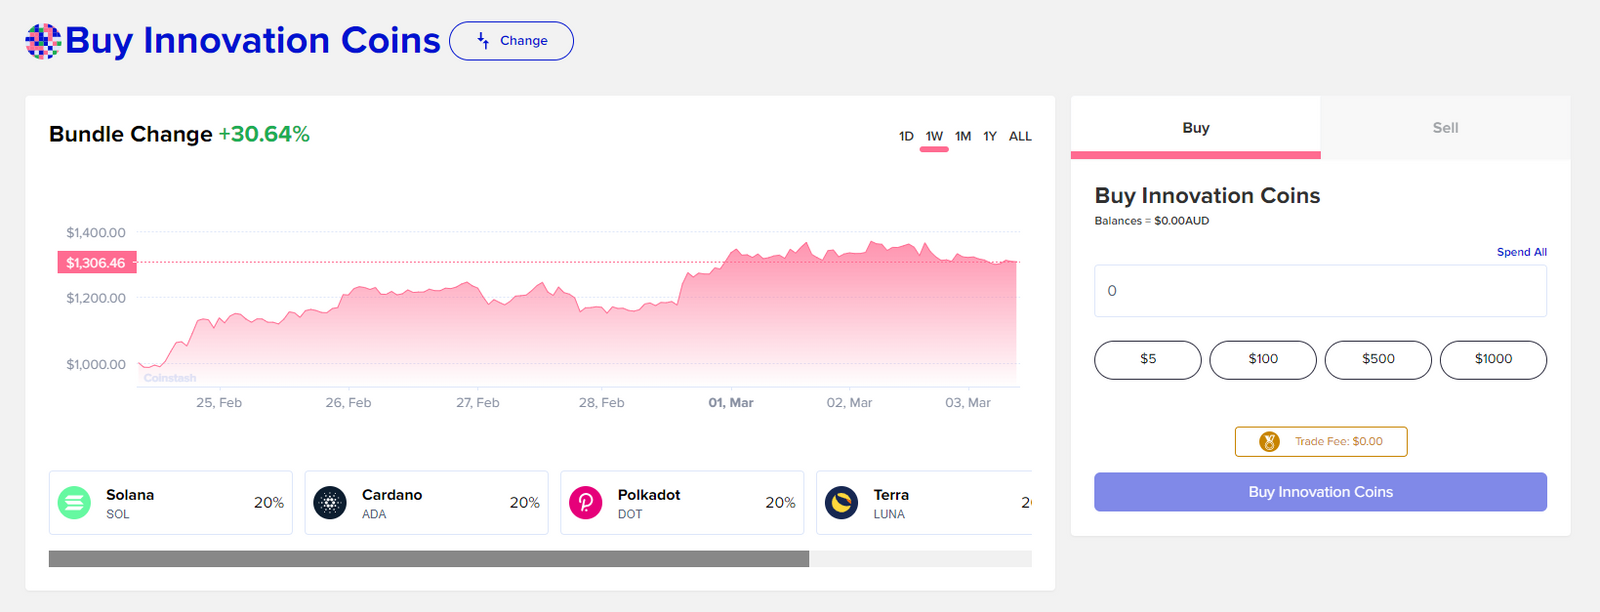
Task: Click the Terra LUNA coin icon
Action: tap(842, 502)
